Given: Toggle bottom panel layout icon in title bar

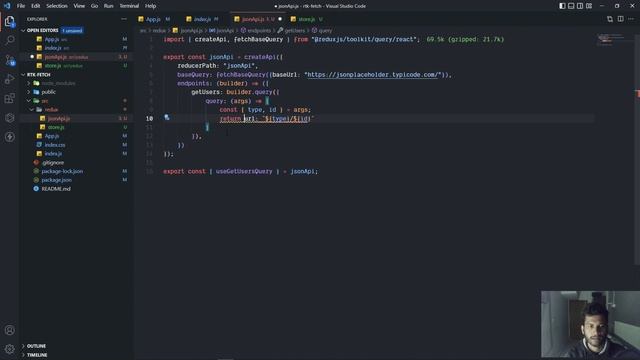Looking at the screenshot, I should click(x=571, y=6).
